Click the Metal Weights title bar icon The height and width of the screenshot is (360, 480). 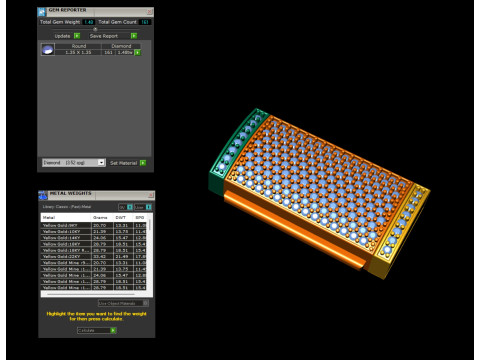coord(43,195)
